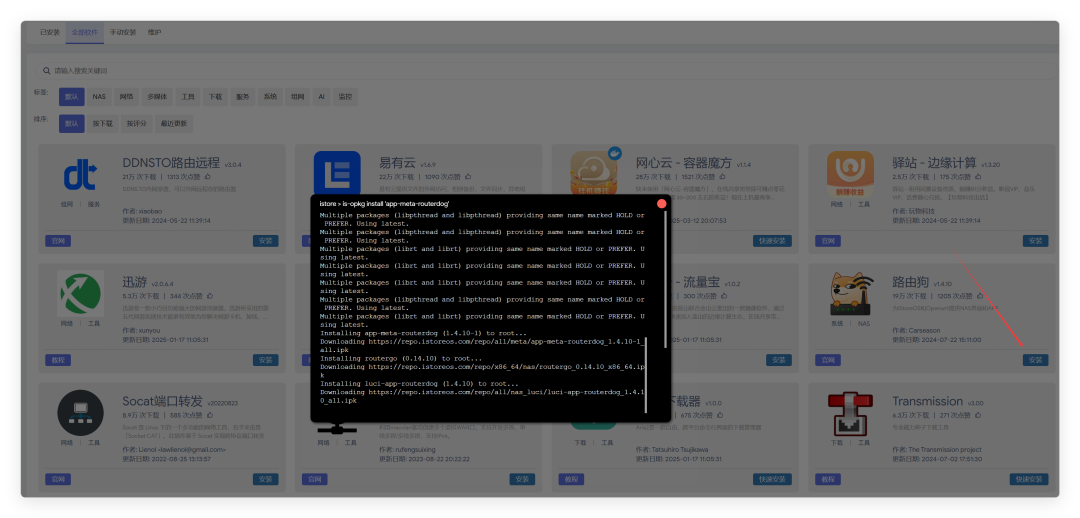The image size is (1080, 518).
Task: Click the DDNSTO路由远程 app logo
Action: pyautogui.click(x=81, y=175)
